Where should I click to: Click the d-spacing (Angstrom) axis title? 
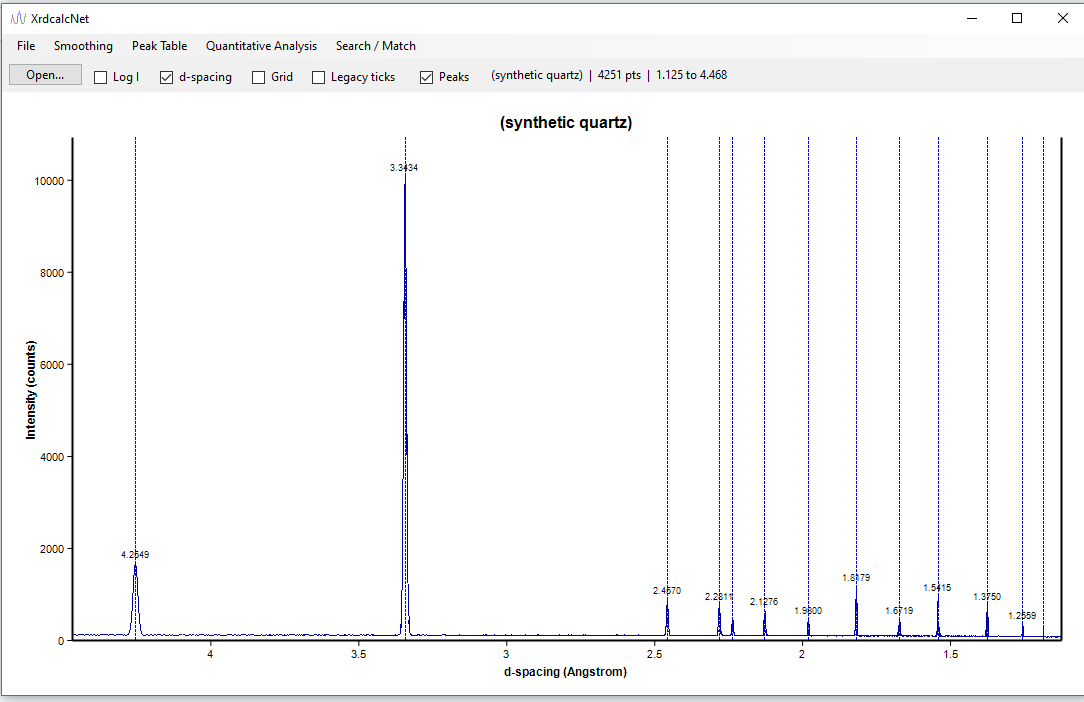(566, 672)
